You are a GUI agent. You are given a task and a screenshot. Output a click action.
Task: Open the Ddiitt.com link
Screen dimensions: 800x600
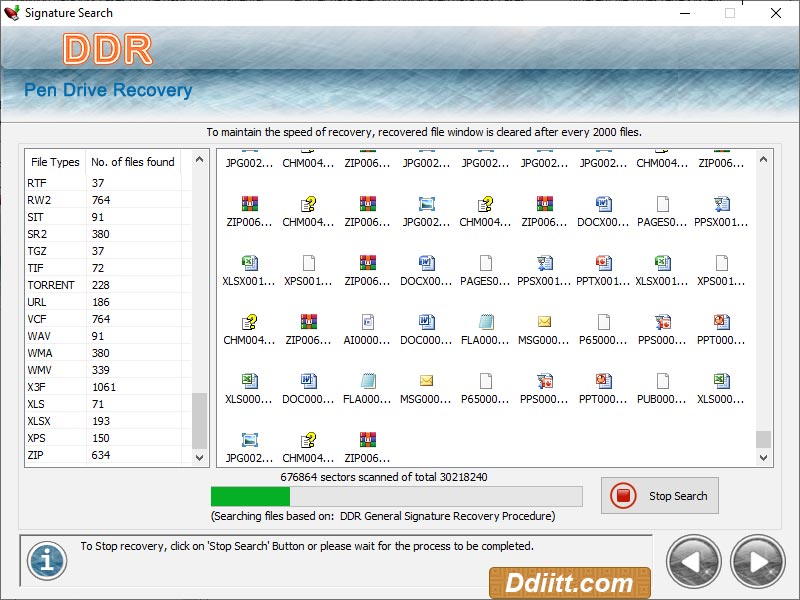pyautogui.click(x=570, y=582)
